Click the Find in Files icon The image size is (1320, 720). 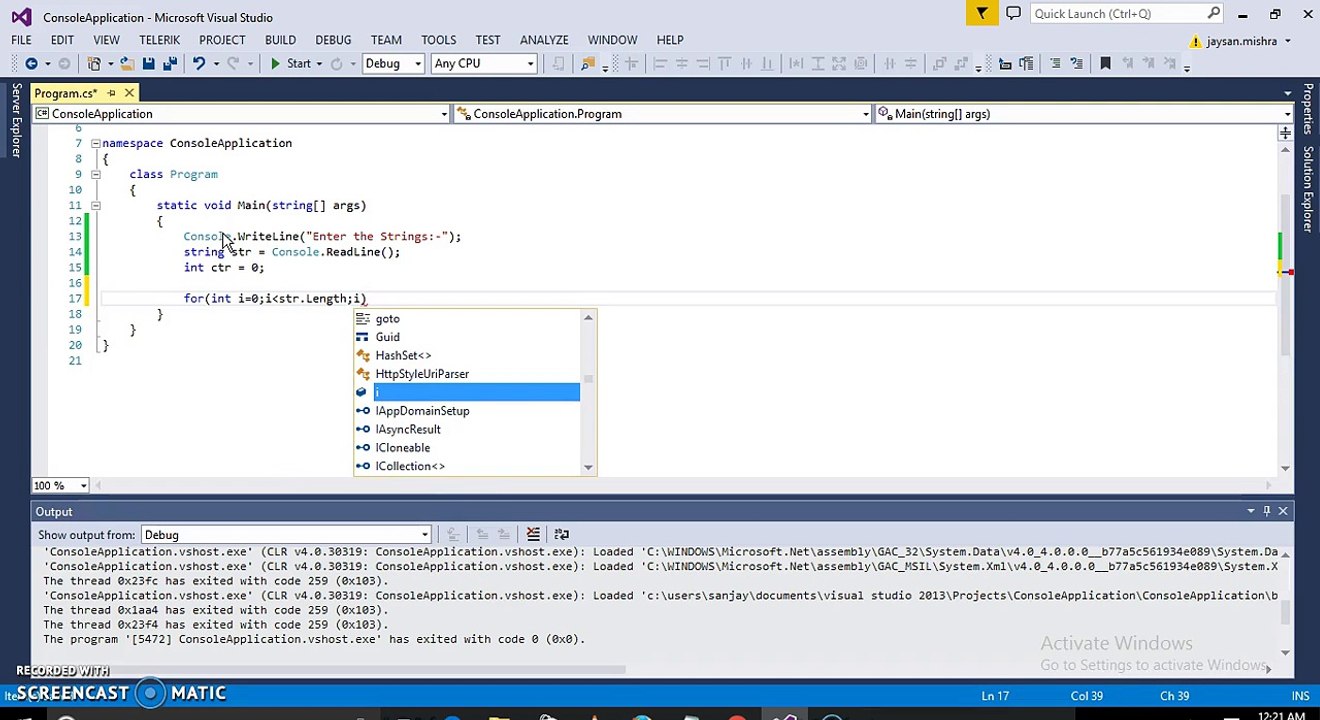tap(588, 64)
